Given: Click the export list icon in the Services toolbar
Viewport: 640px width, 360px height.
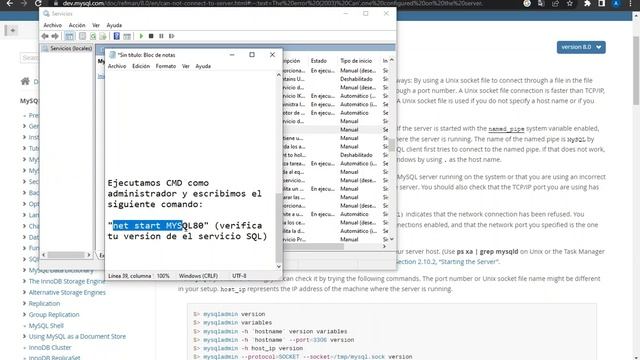Looking at the screenshot, I should click(102, 36).
